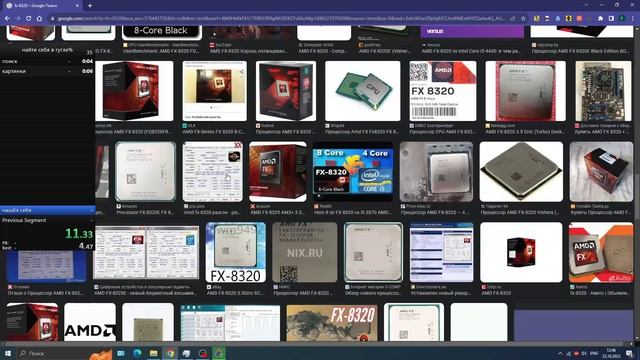Open the white AMD logo image

coord(90,322)
